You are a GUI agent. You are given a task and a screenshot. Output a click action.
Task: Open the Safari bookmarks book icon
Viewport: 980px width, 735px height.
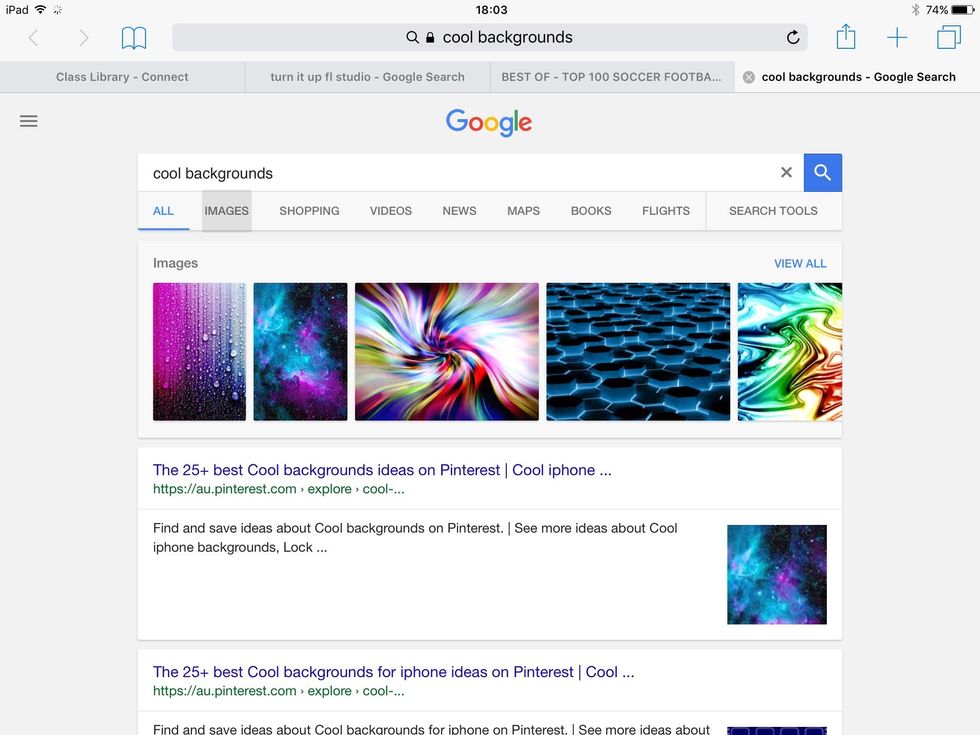134,38
